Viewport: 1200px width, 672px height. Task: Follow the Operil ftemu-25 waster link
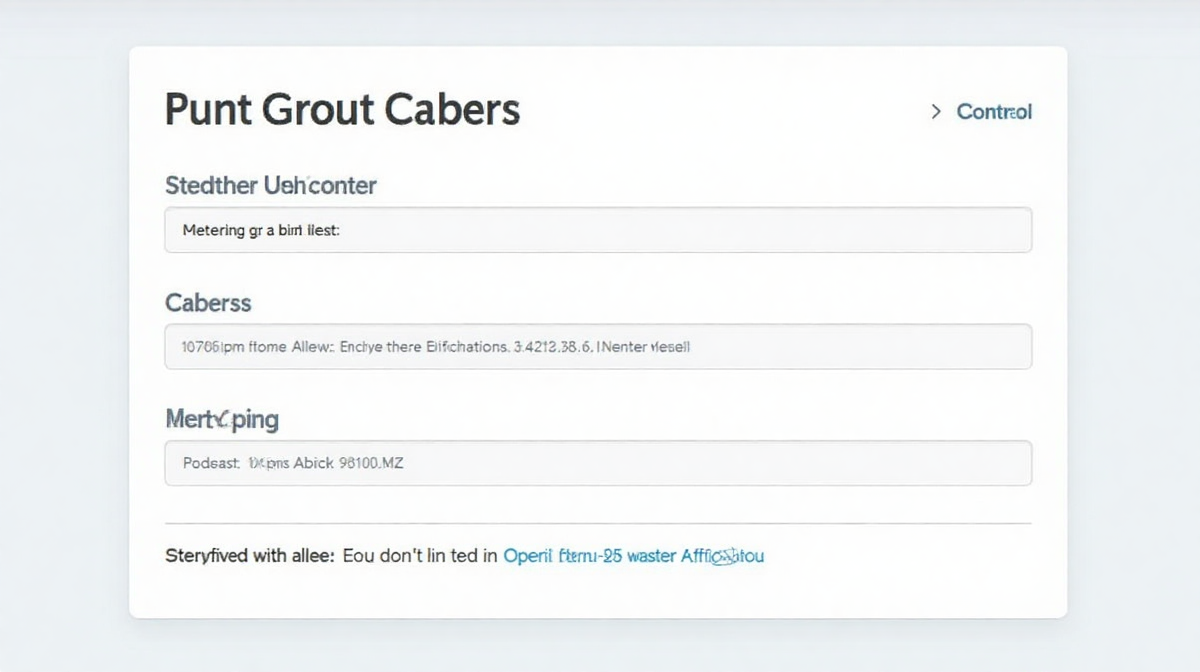(633, 555)
